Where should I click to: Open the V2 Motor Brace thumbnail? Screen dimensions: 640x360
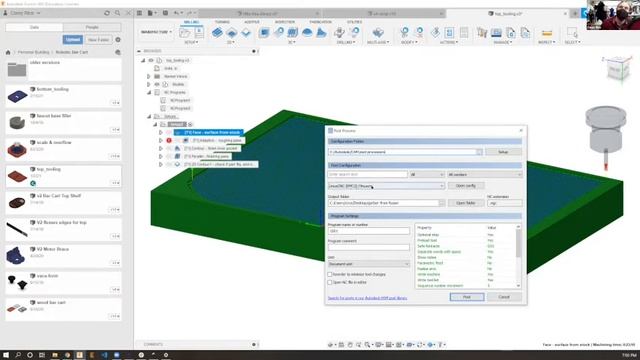(16, 256)
